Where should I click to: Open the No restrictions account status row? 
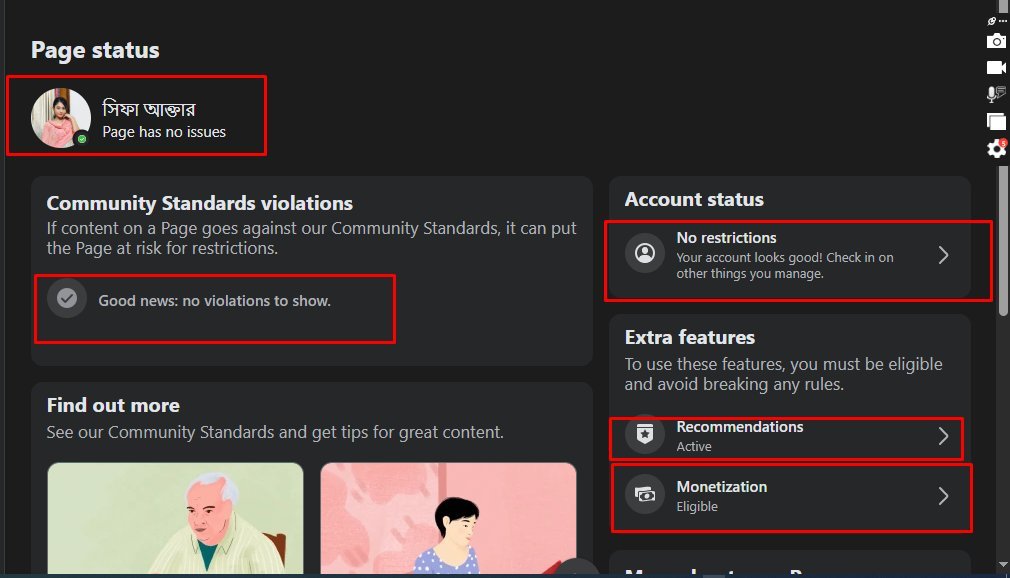pyautogui.click(x=790, y=255)
